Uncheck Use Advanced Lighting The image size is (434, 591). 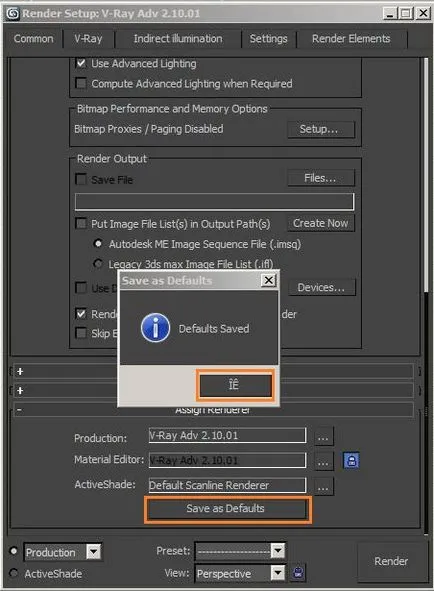(81, 63)
